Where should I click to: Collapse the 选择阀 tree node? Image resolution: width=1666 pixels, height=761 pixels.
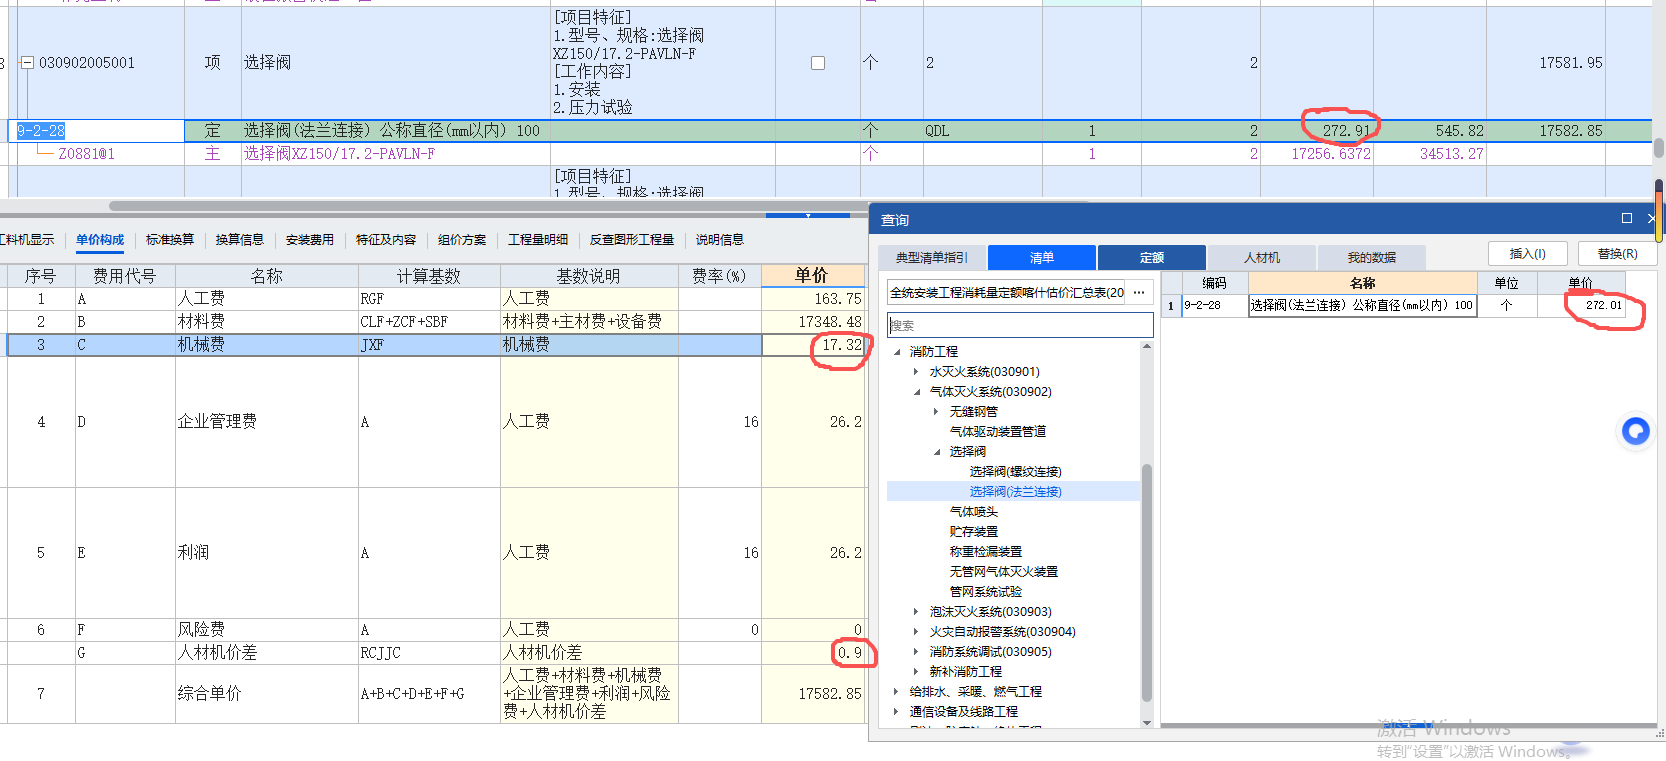(x=937, y=452)
